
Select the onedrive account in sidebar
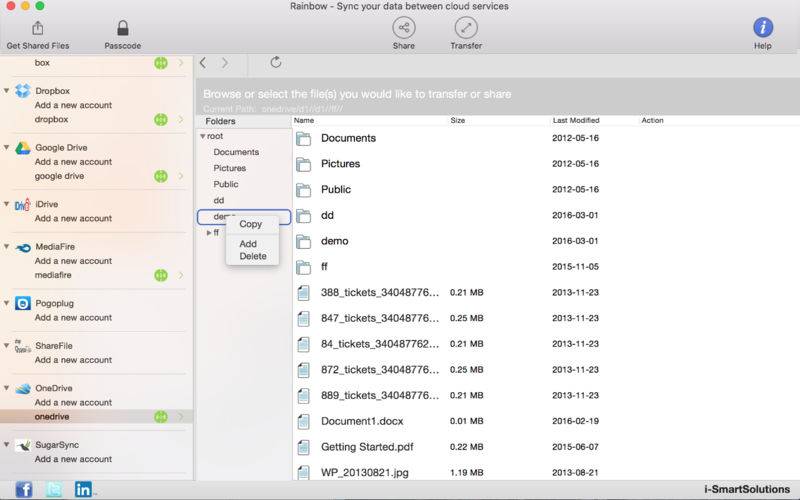pos(96,417)
